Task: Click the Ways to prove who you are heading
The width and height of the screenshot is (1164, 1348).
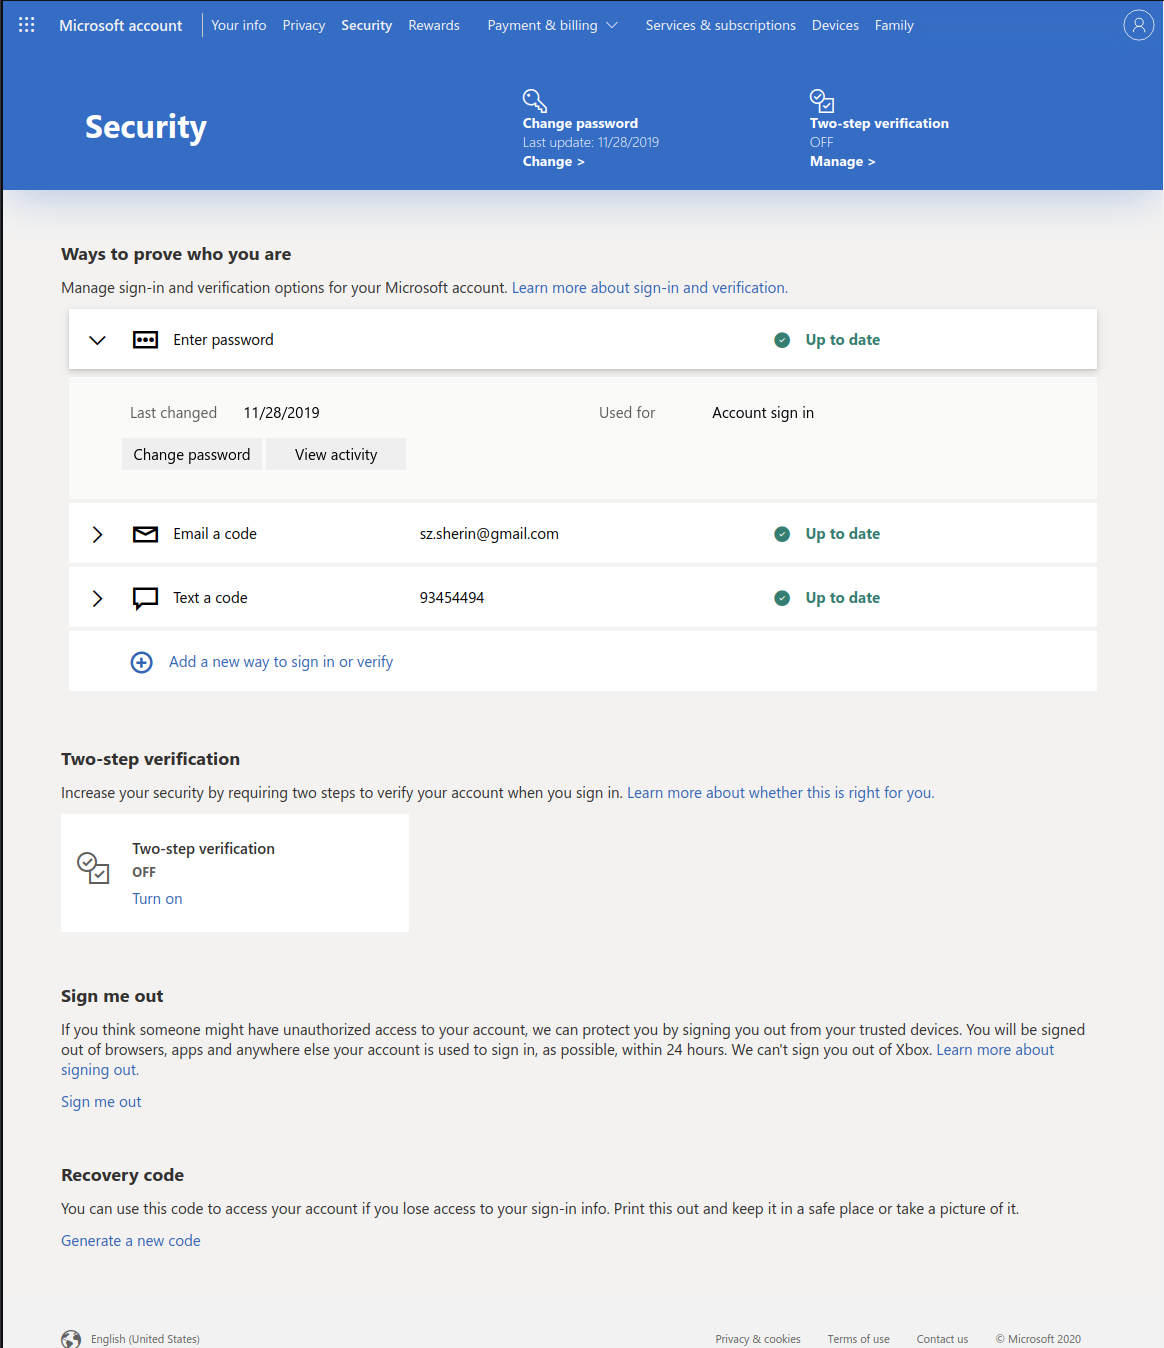Action: click(x=176, y=254)
